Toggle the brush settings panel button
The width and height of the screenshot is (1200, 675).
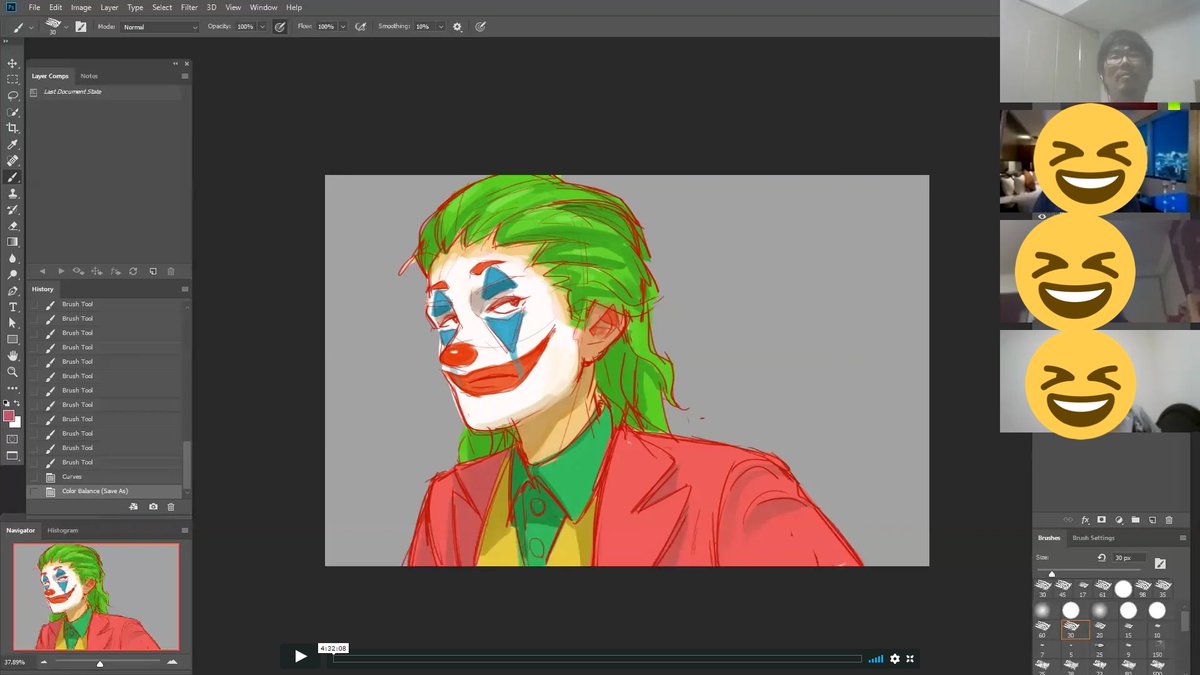click(x=80, y=26)
